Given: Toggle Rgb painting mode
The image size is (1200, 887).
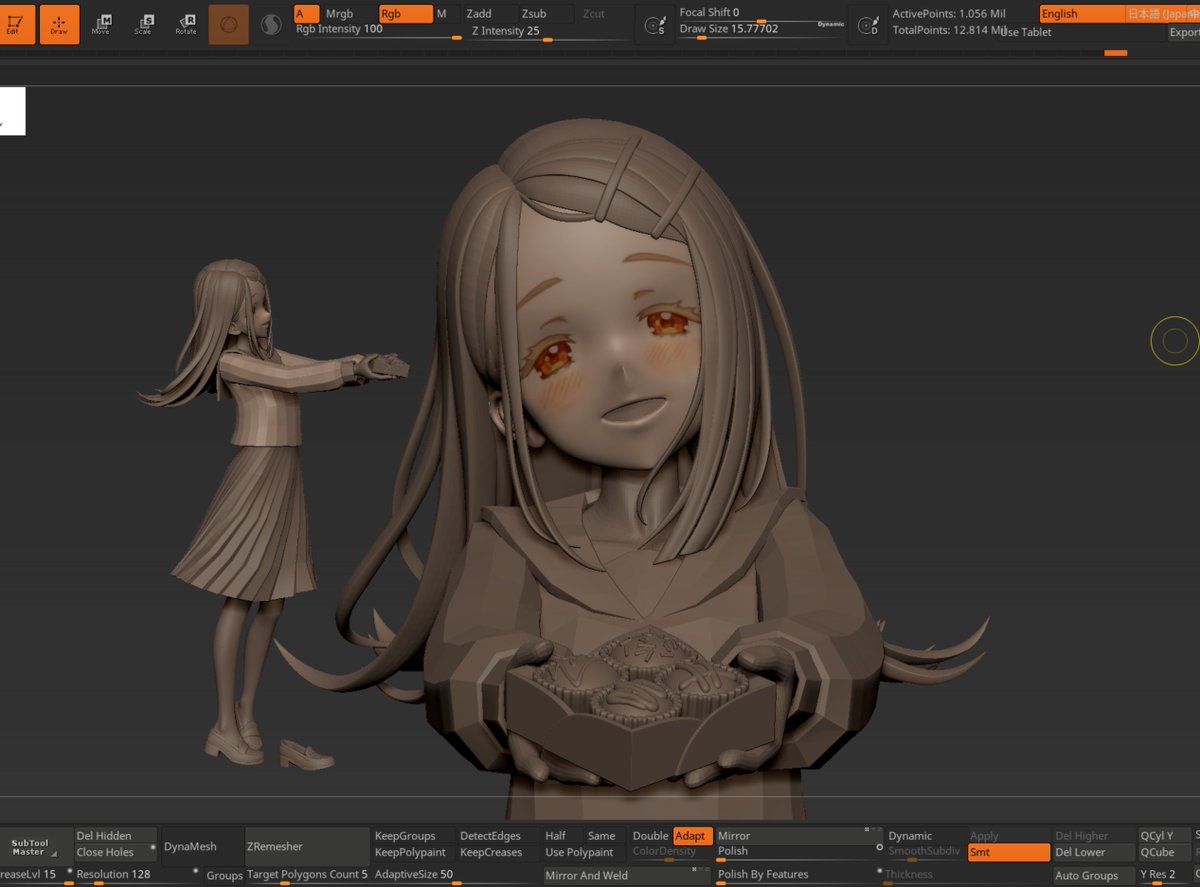Looking at the screenshot, I should (406, 14).
